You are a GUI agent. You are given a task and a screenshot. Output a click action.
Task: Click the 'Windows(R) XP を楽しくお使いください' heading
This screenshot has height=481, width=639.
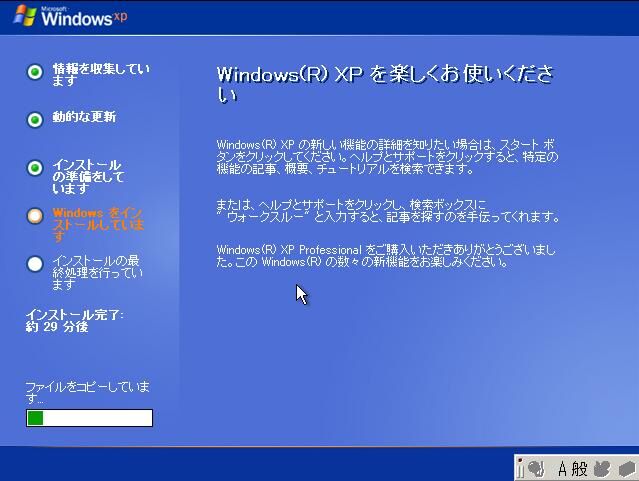pos(384,84)
